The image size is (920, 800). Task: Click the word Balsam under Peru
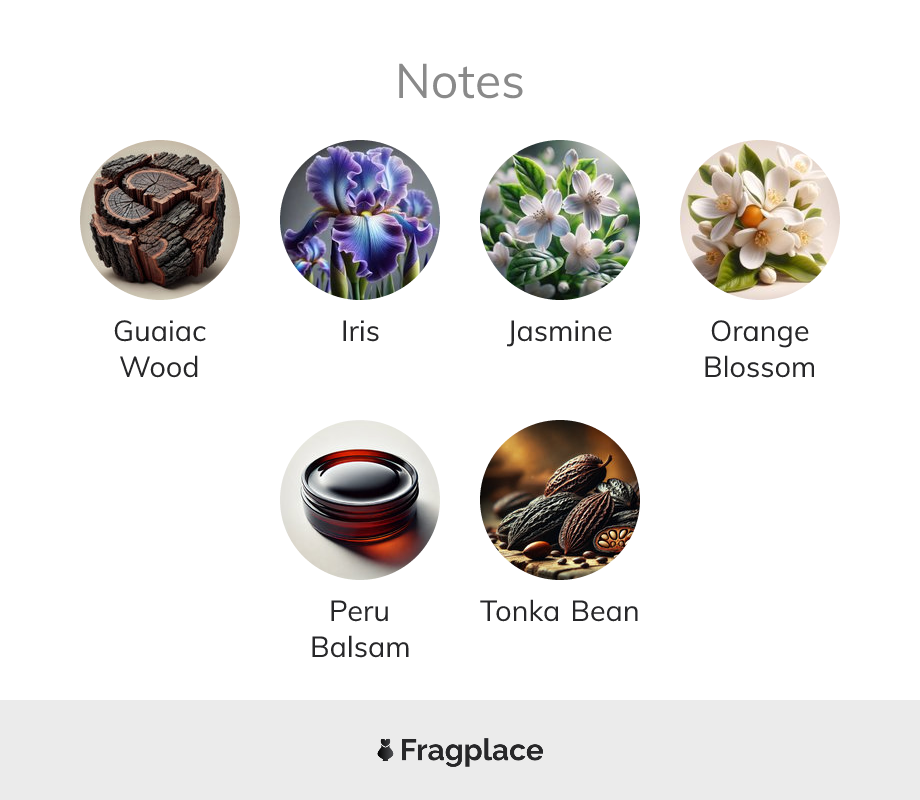click(x=360, y=648)
